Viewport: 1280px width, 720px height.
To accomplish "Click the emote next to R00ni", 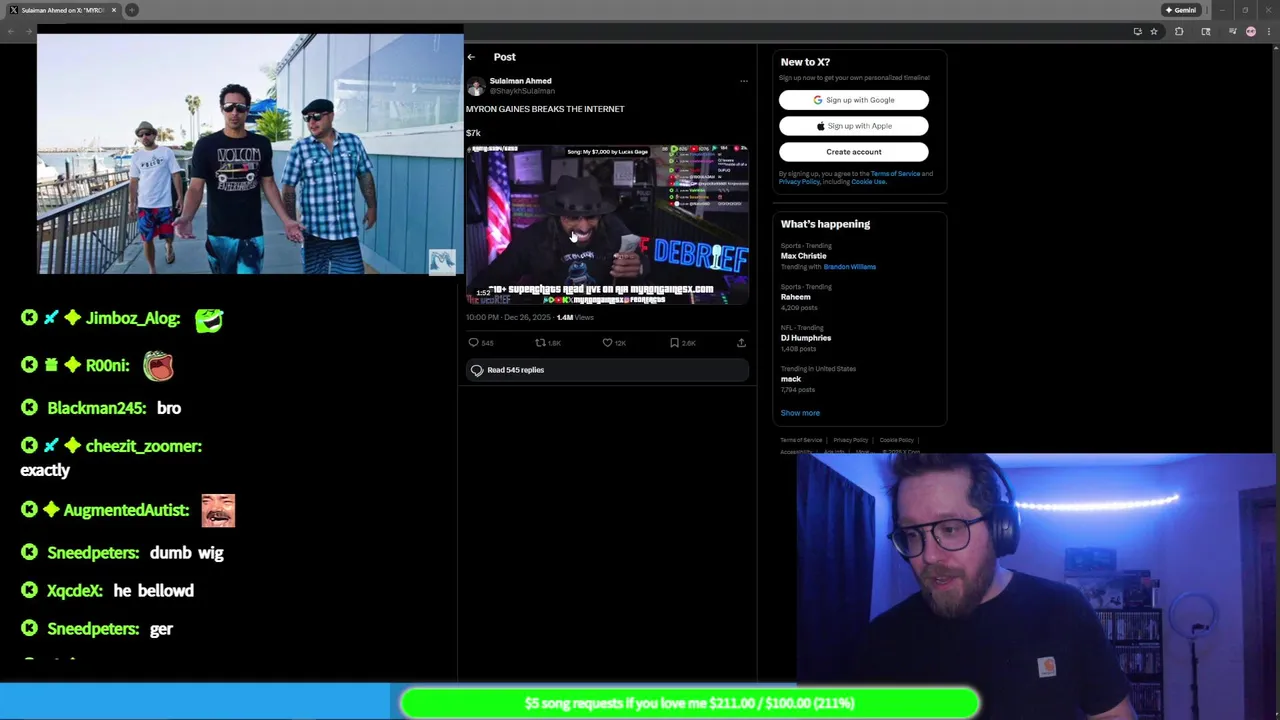I will tap(158, 366).
